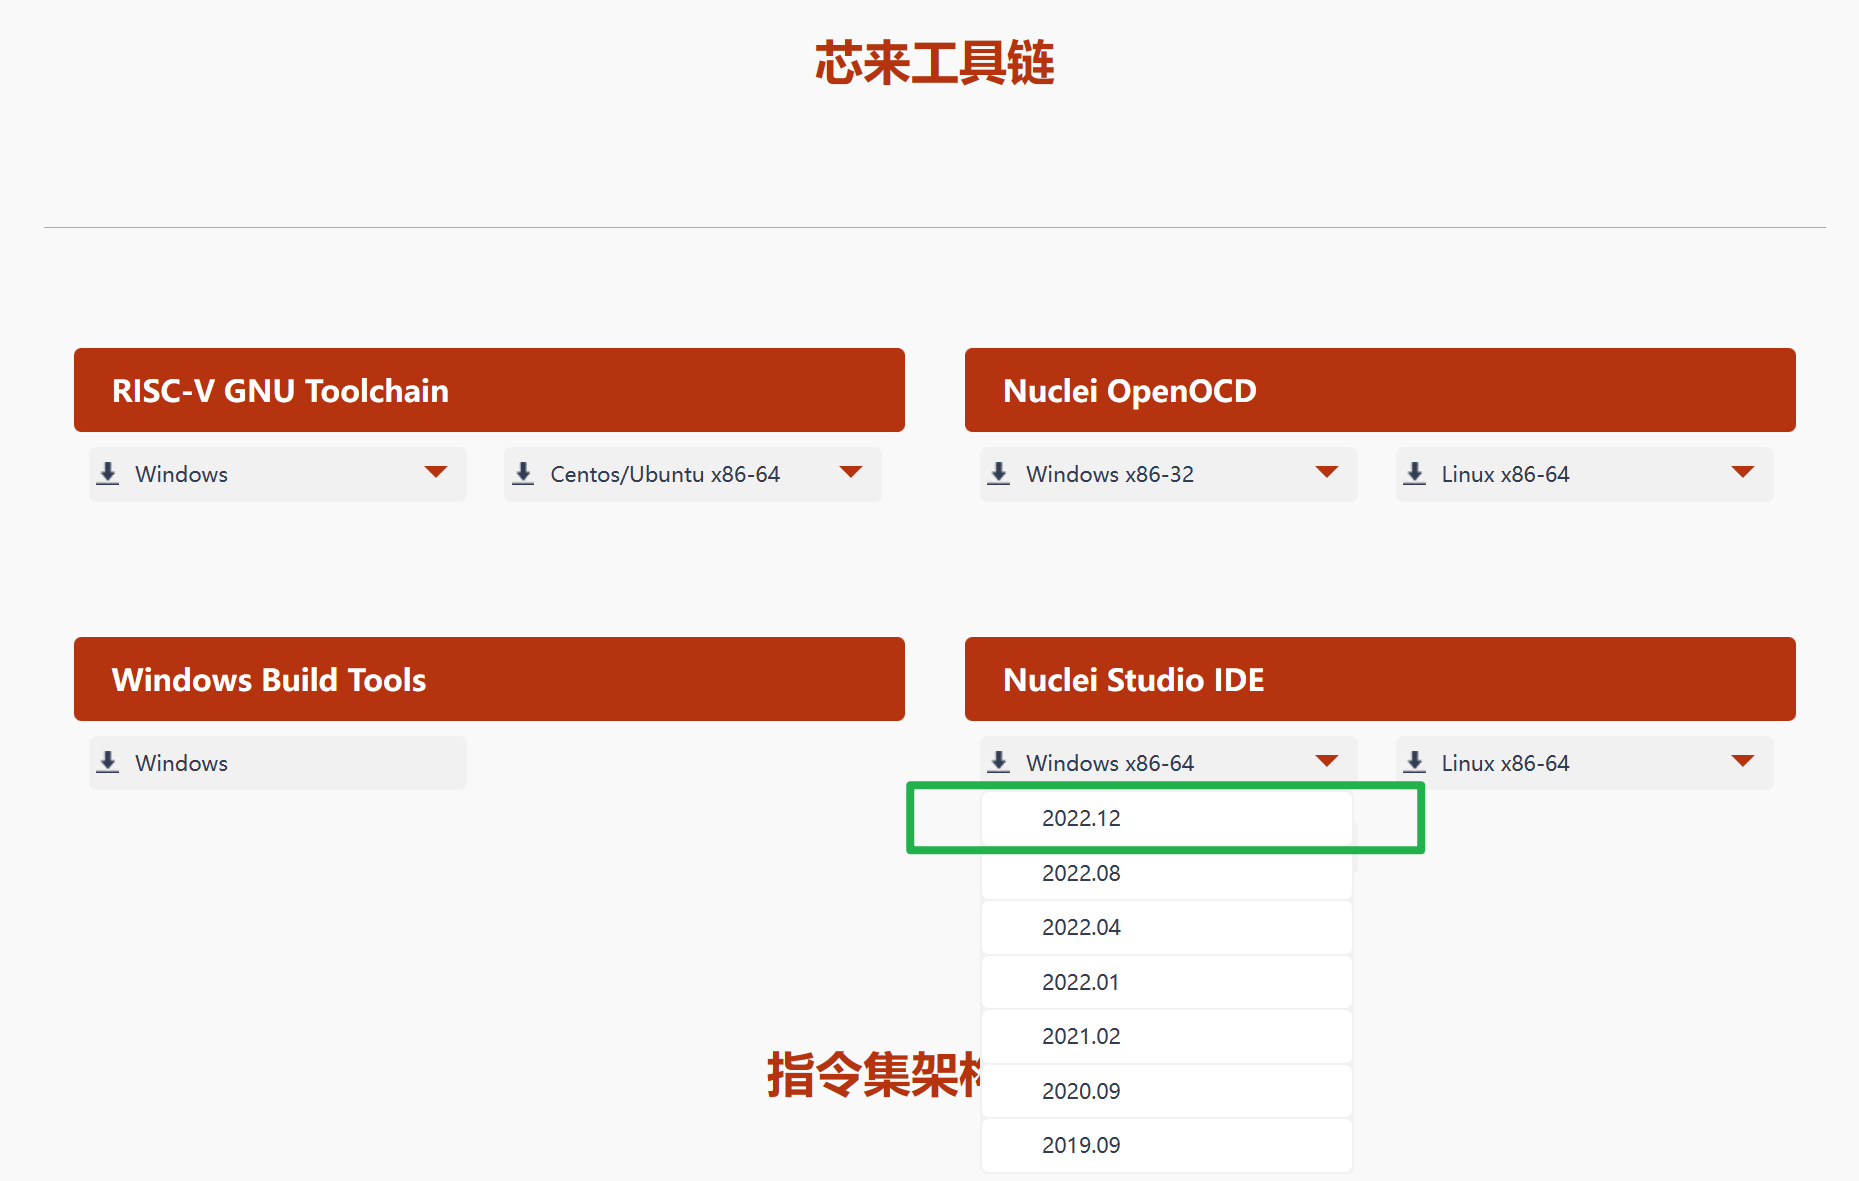Click the RISC-V GNU Toolchain header

[489, 390]
